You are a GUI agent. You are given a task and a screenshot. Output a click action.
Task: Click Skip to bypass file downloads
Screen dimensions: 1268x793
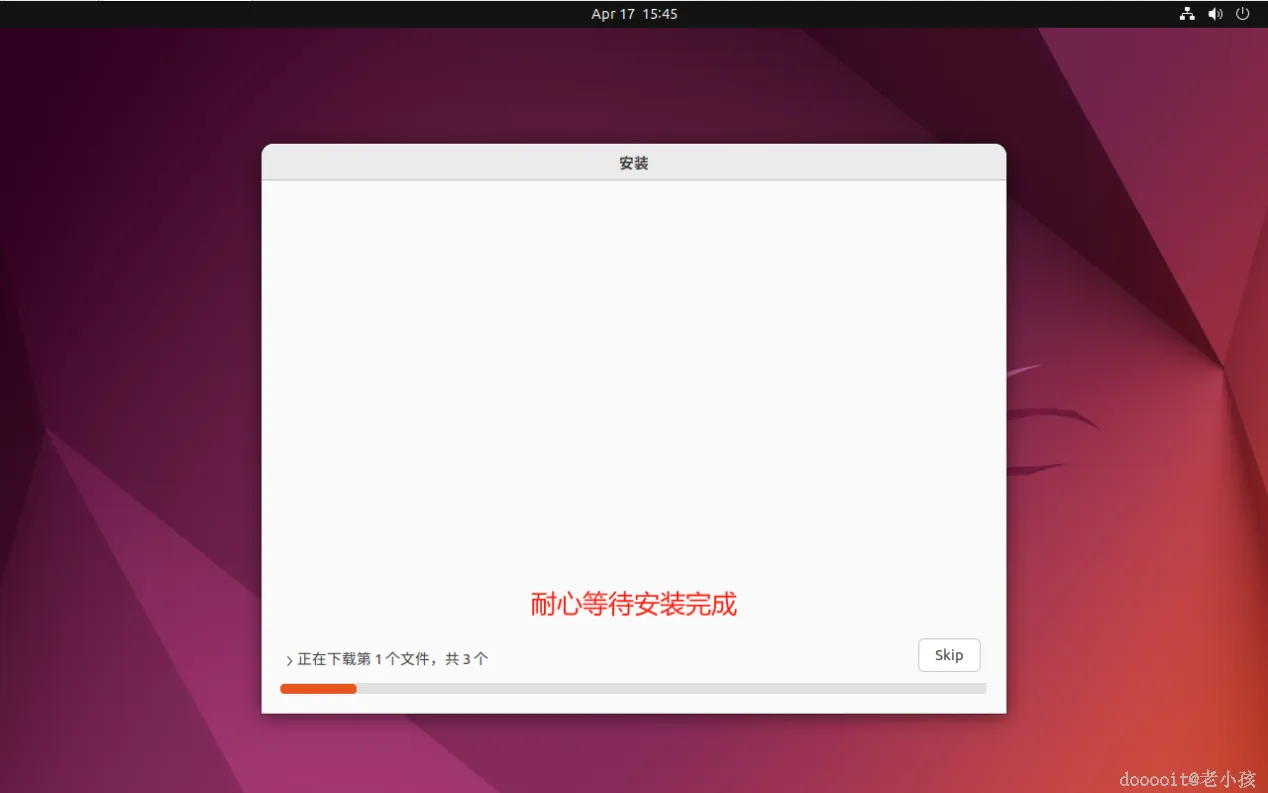(948, 655)
